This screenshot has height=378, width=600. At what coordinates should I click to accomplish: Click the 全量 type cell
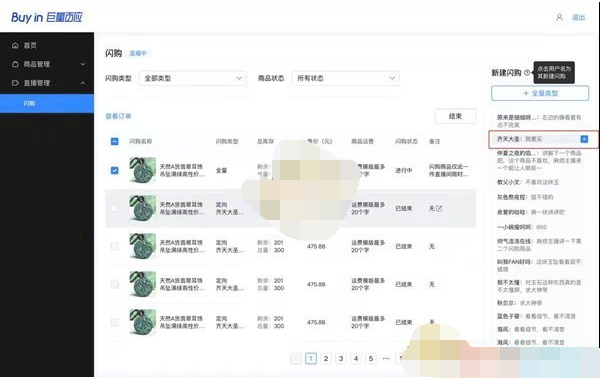point(221,170)
